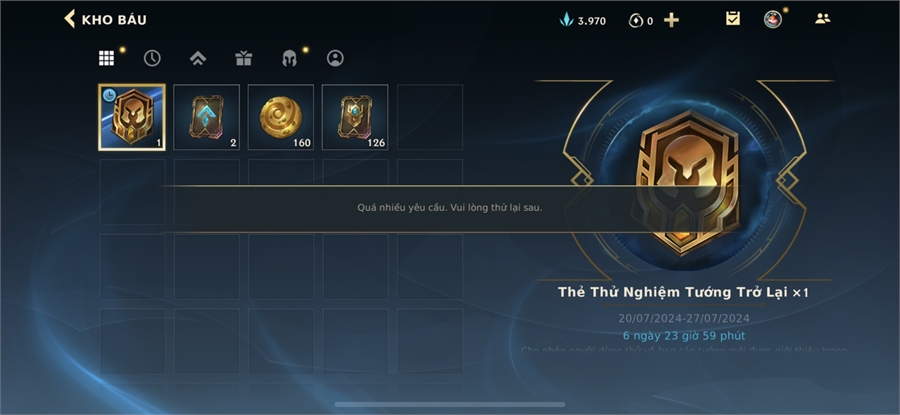The width and height of the screenshot is (900, 415).
Task: Open the player avatar profile icon
Action: 773,19
